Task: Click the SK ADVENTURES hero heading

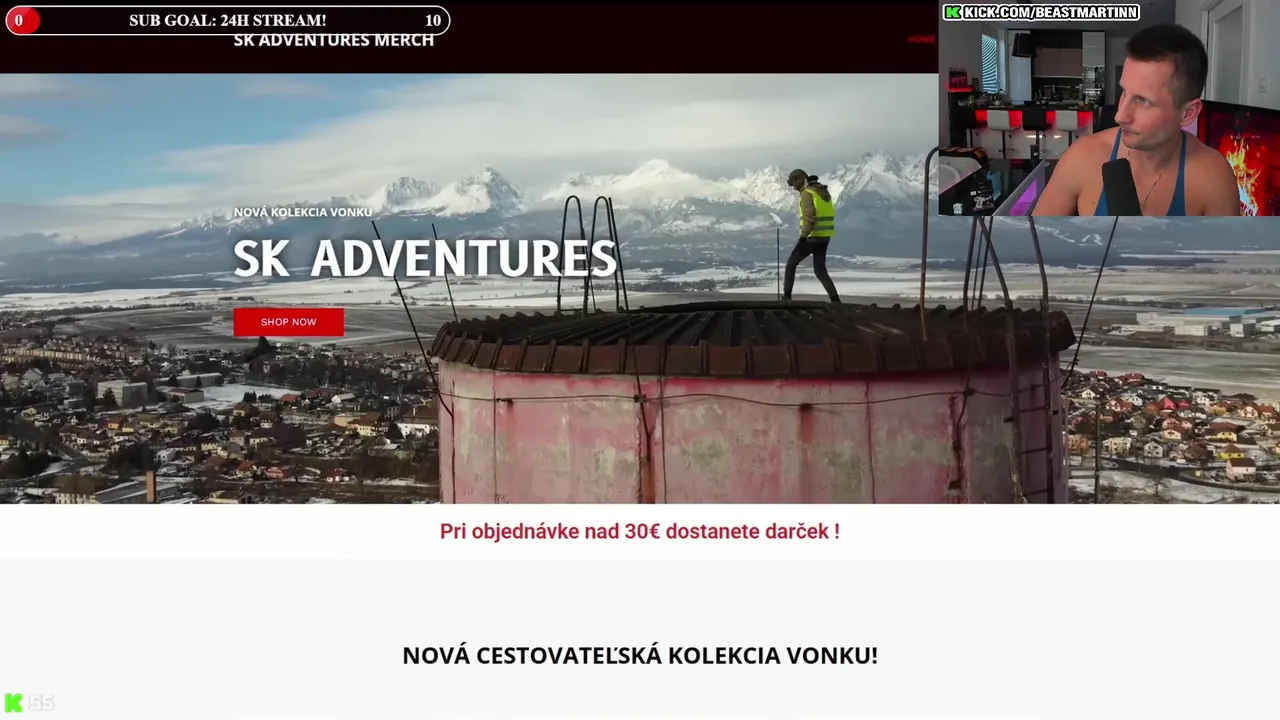Action: click(425, 259)
